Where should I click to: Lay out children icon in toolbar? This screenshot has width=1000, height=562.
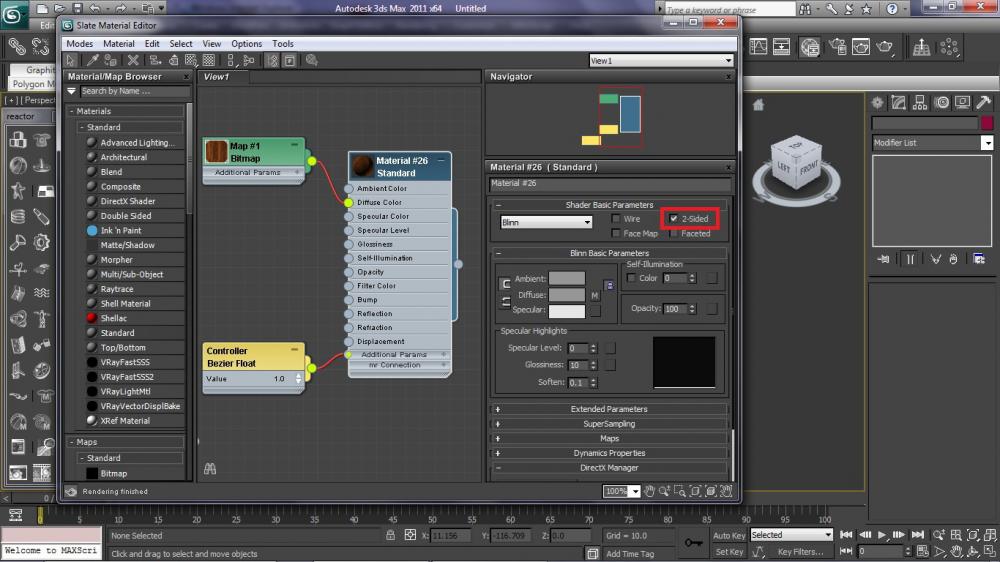[249, 61]
